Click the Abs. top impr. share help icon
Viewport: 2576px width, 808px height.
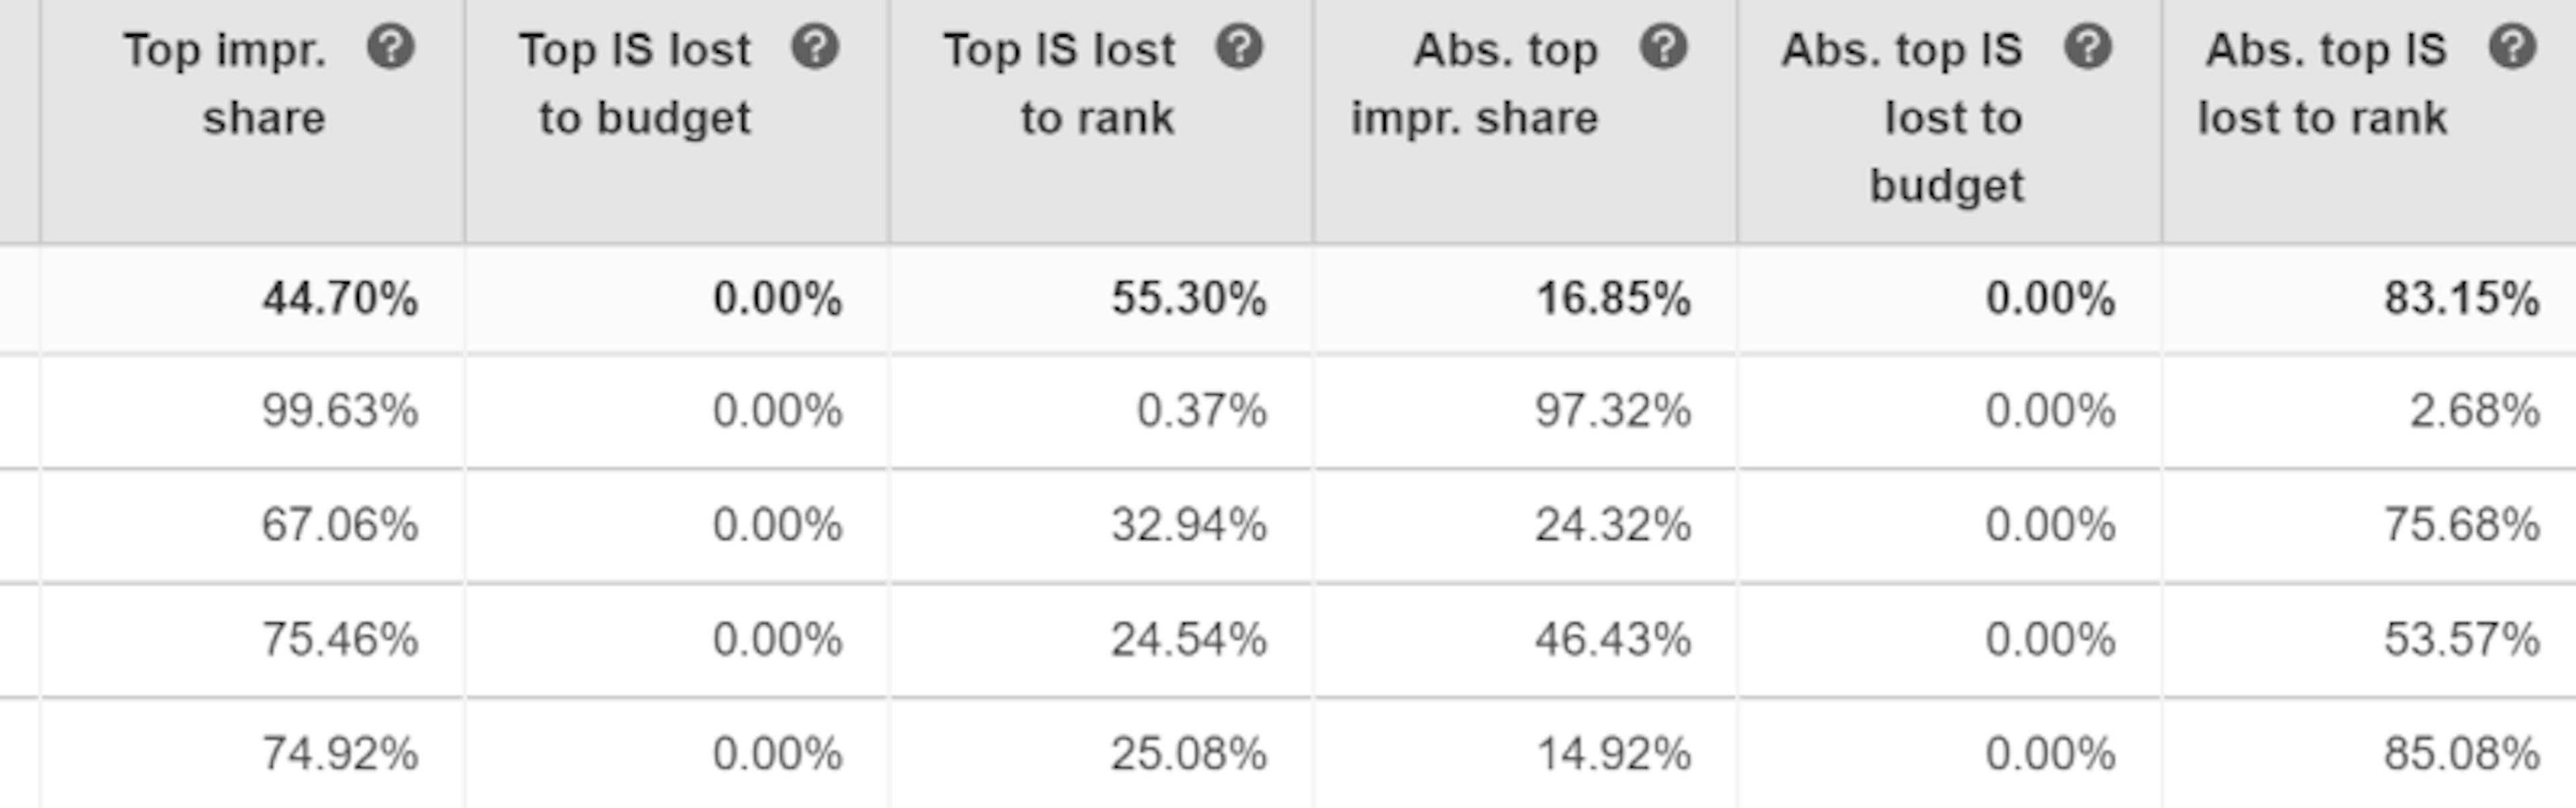tap(1665, 46)
